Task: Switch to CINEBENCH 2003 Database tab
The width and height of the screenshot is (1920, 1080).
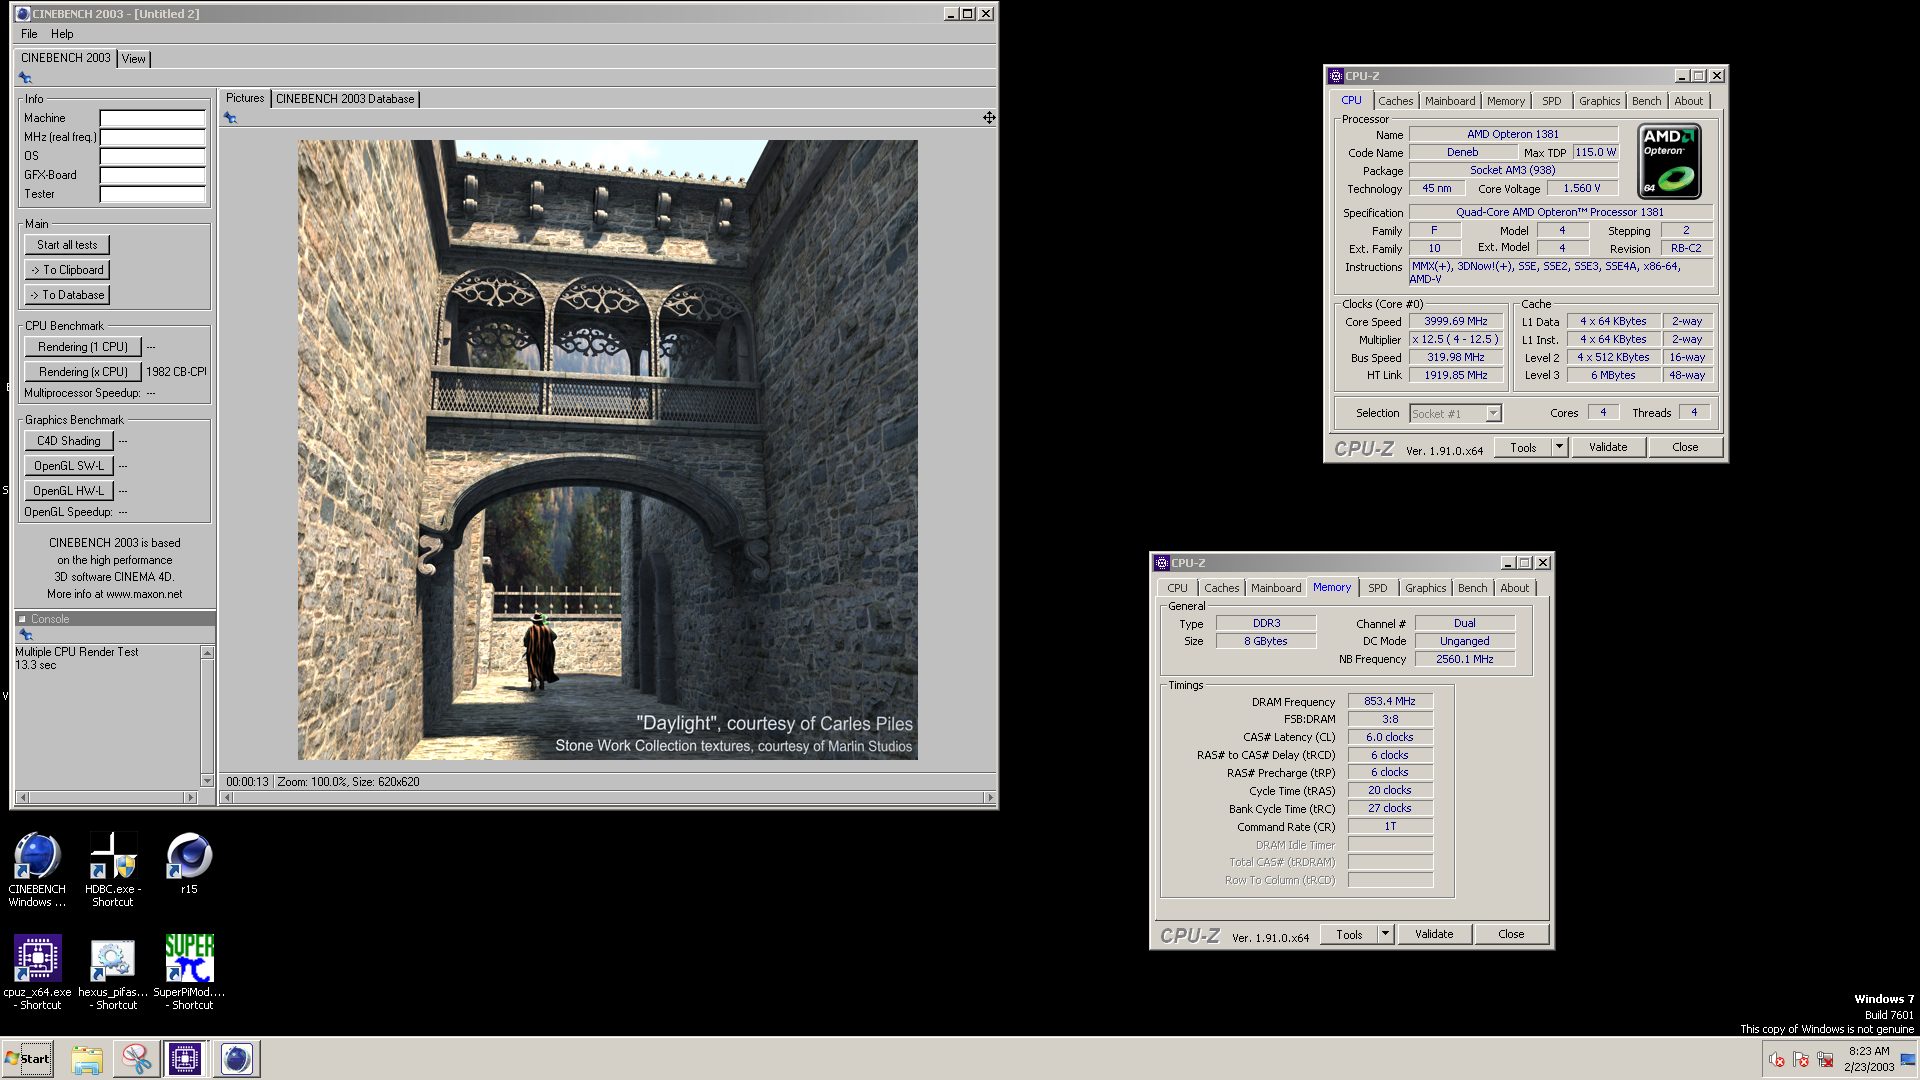Action: click(x=345, y=99)
